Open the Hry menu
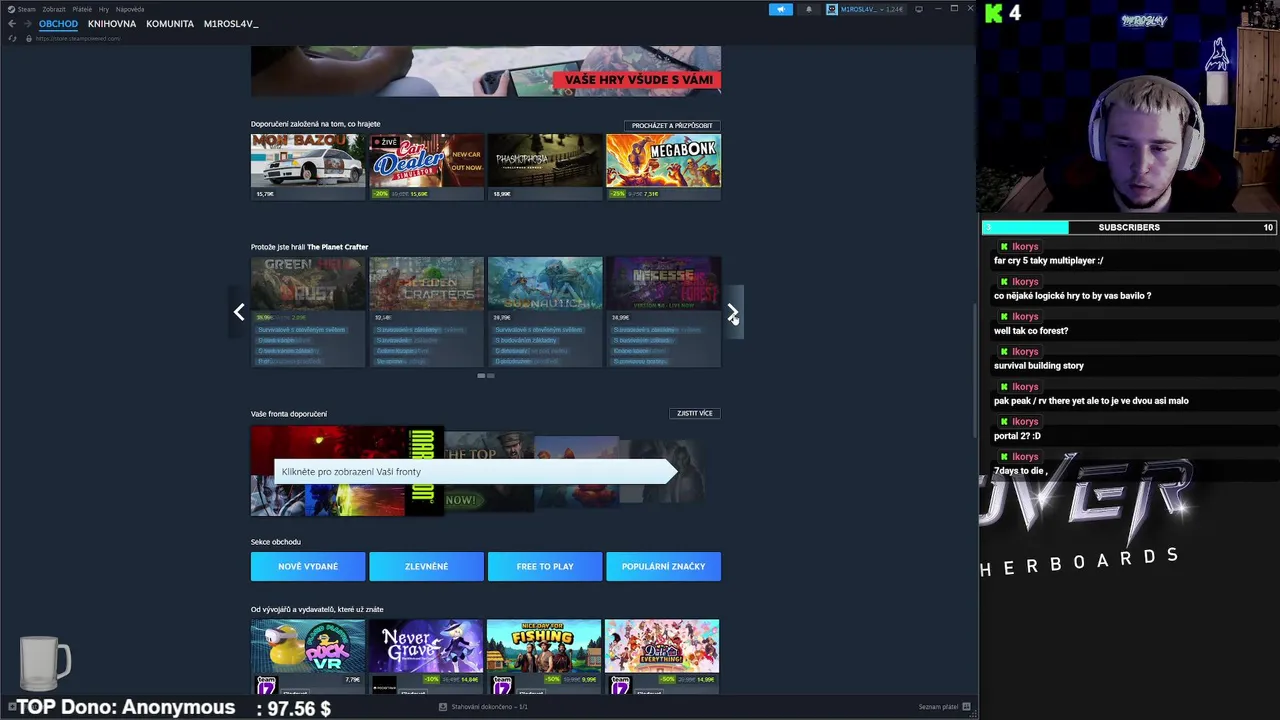The image size is (1280, 720). pos(104,9)
